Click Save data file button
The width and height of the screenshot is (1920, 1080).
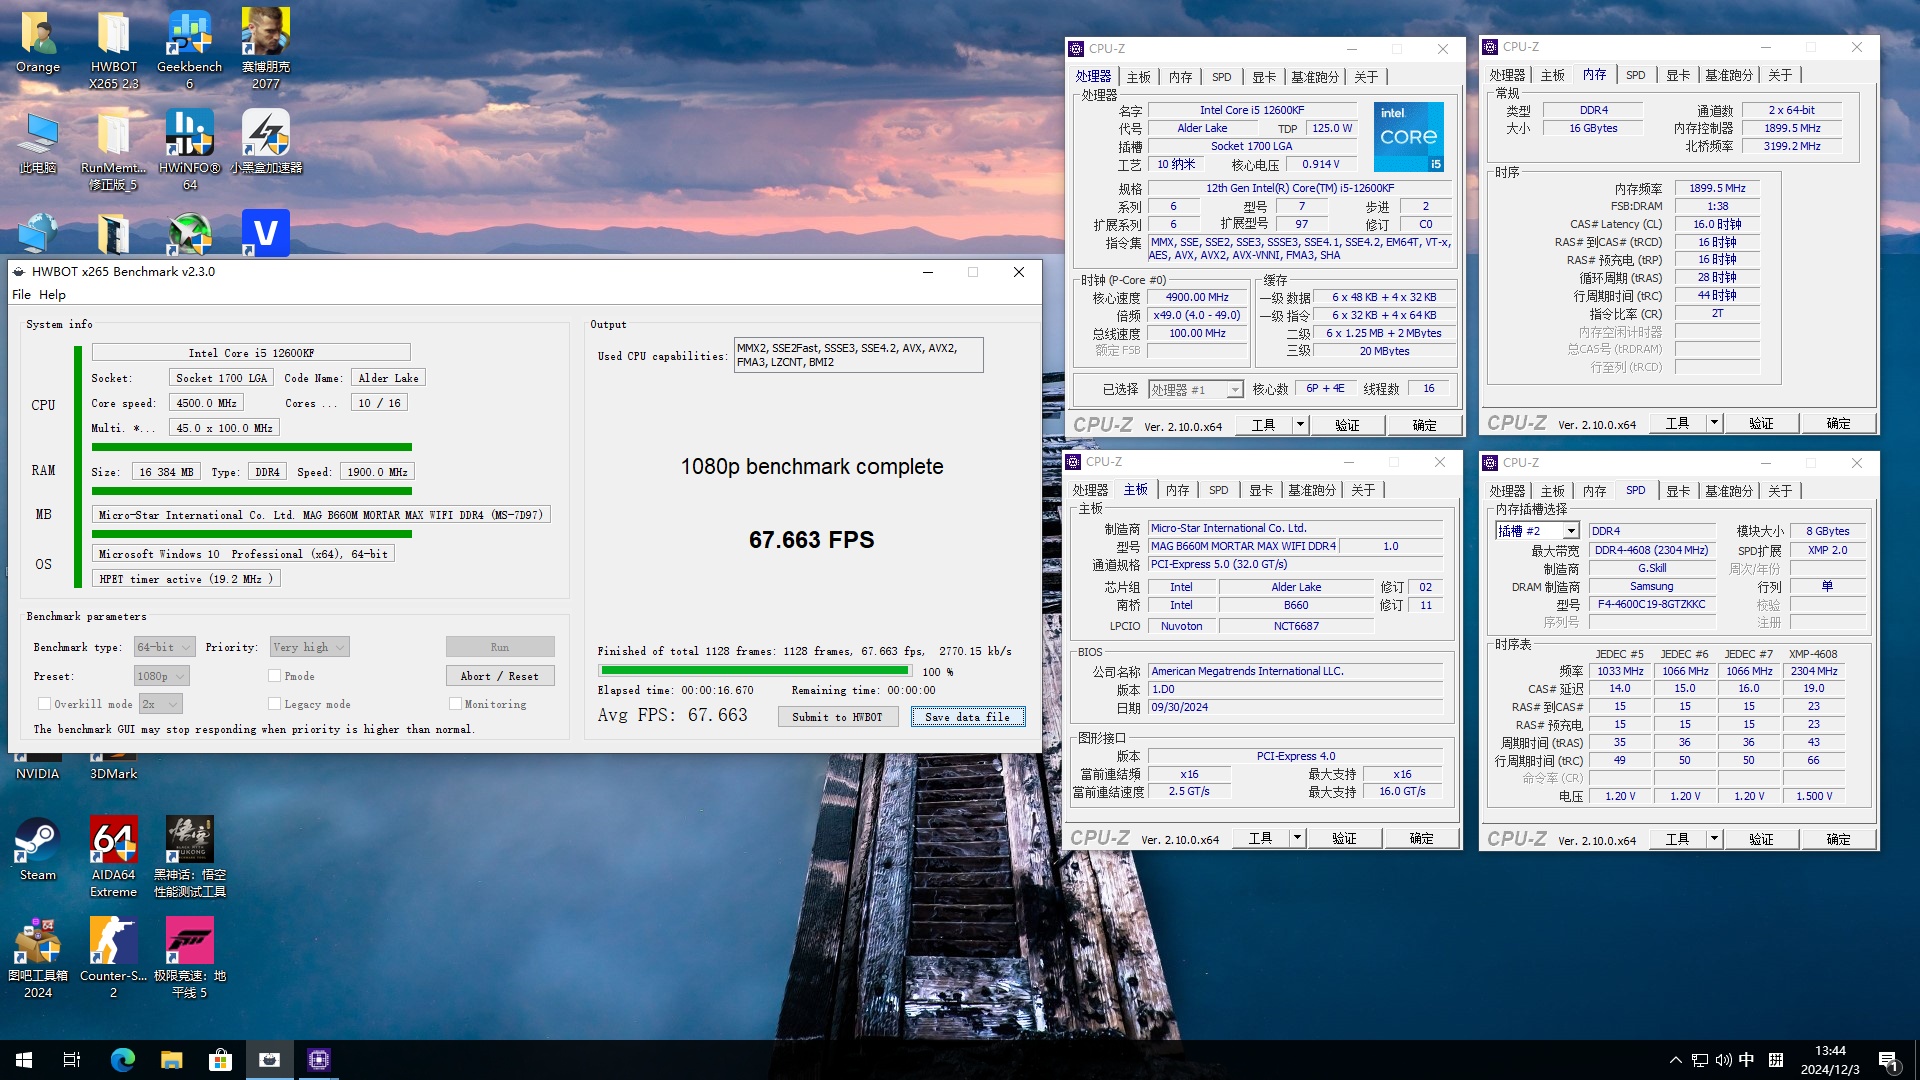[x=967, y=717]
